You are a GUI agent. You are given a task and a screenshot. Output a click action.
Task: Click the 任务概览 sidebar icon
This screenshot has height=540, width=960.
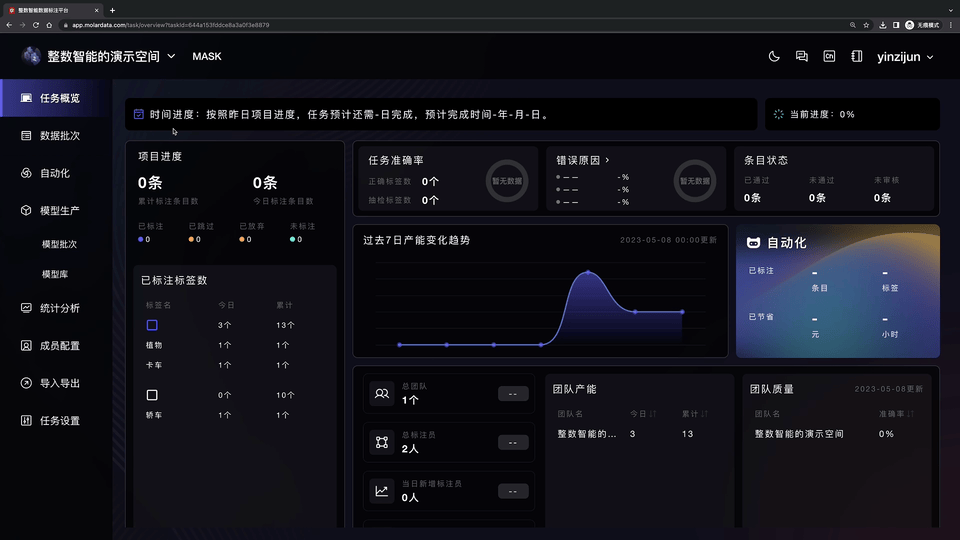click(26, 98)
